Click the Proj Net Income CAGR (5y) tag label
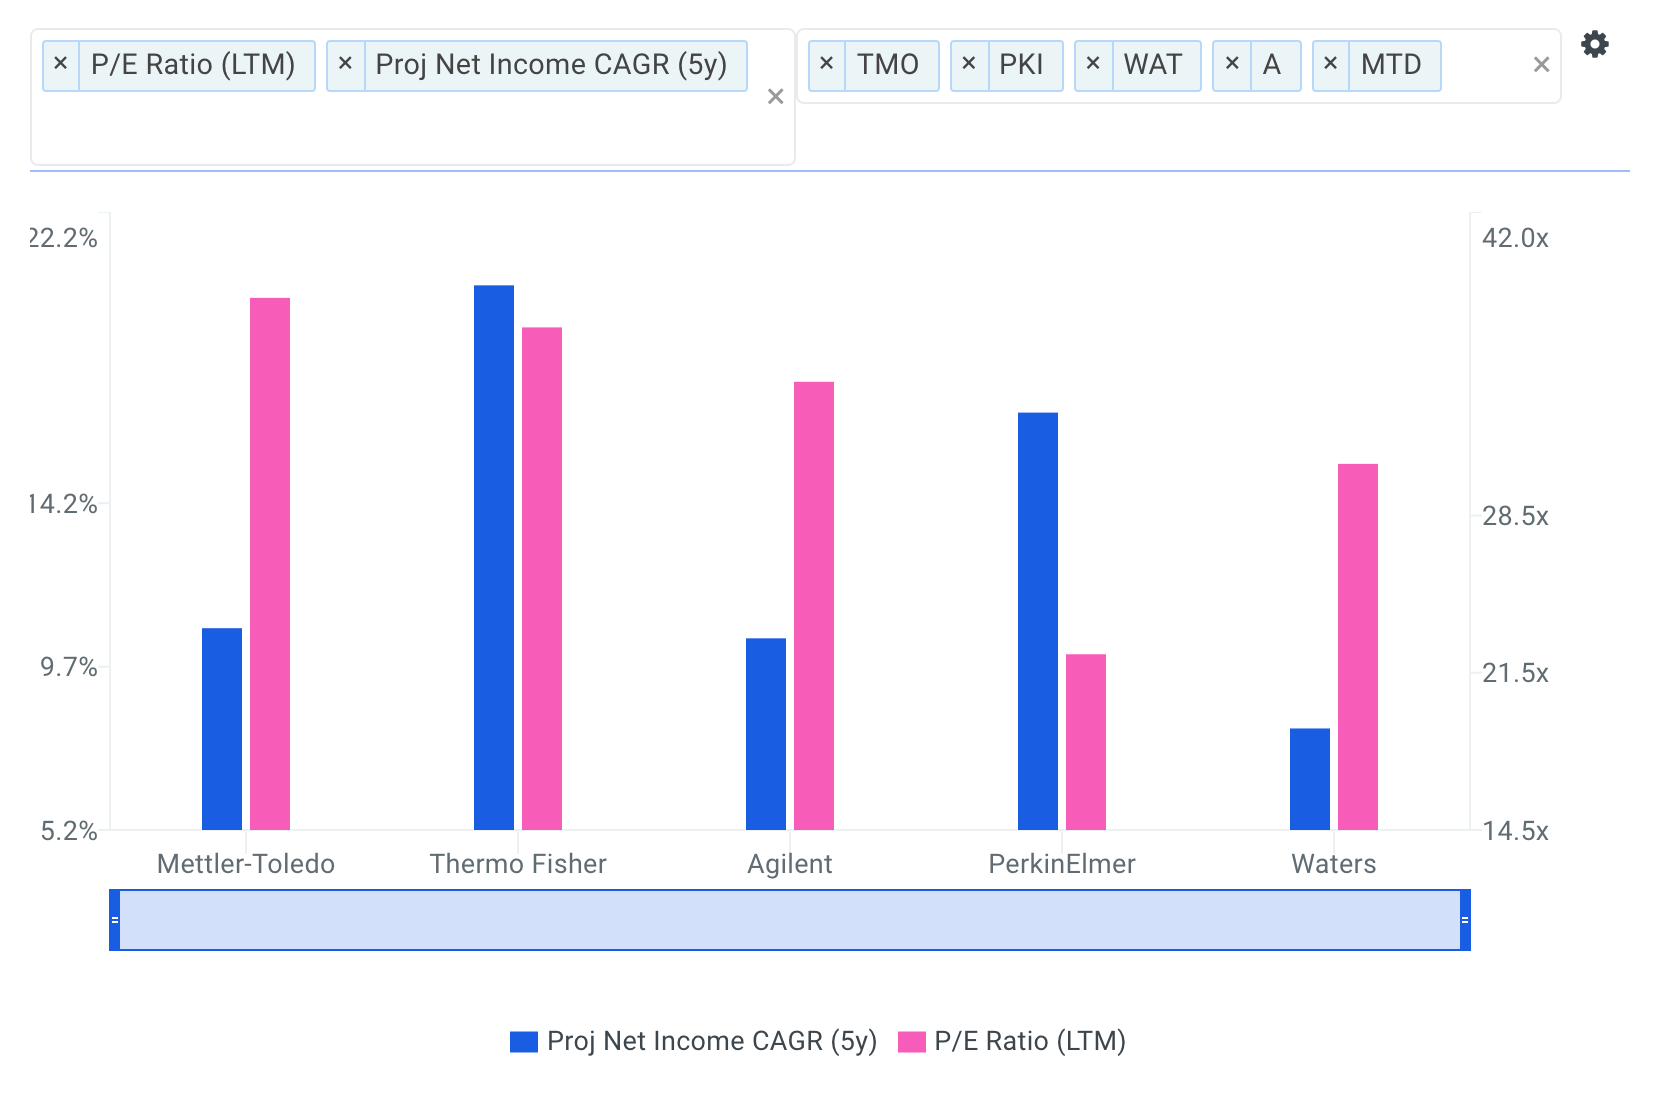The image size is (1670, 1098). pos(551,65)
